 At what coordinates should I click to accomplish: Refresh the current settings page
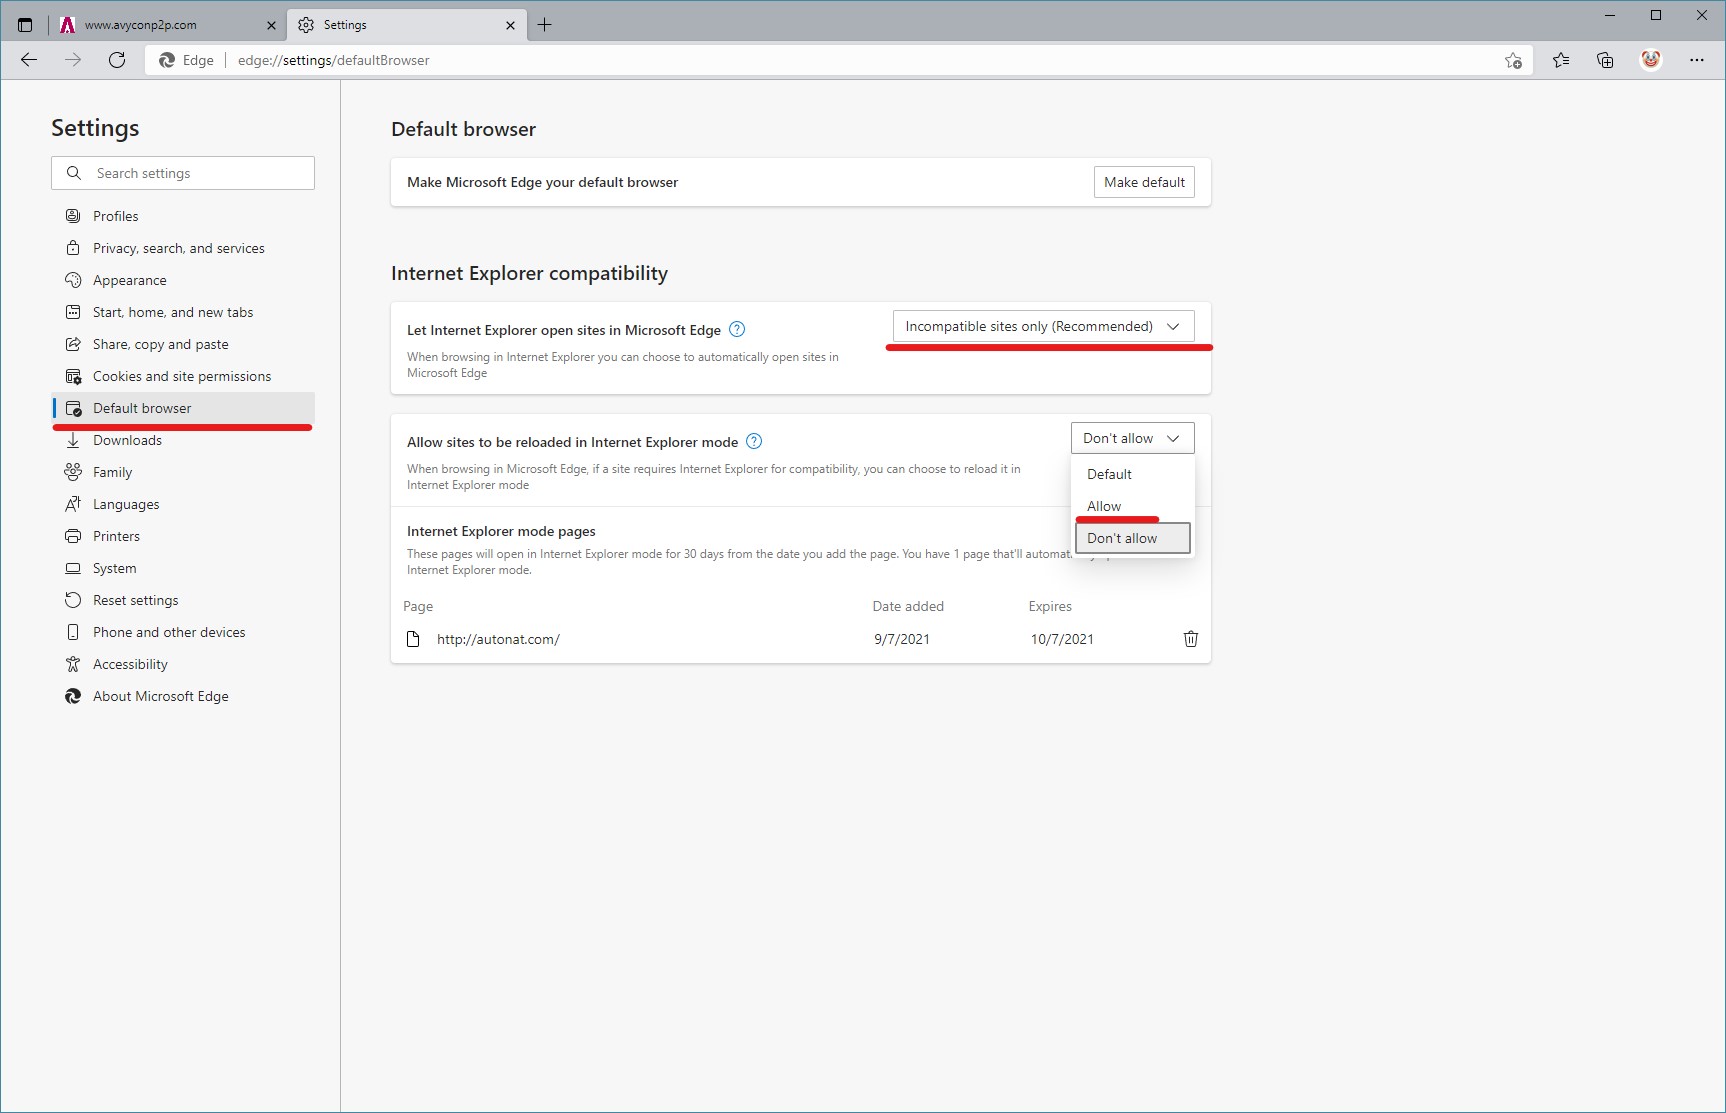click(x=117, y=60)
